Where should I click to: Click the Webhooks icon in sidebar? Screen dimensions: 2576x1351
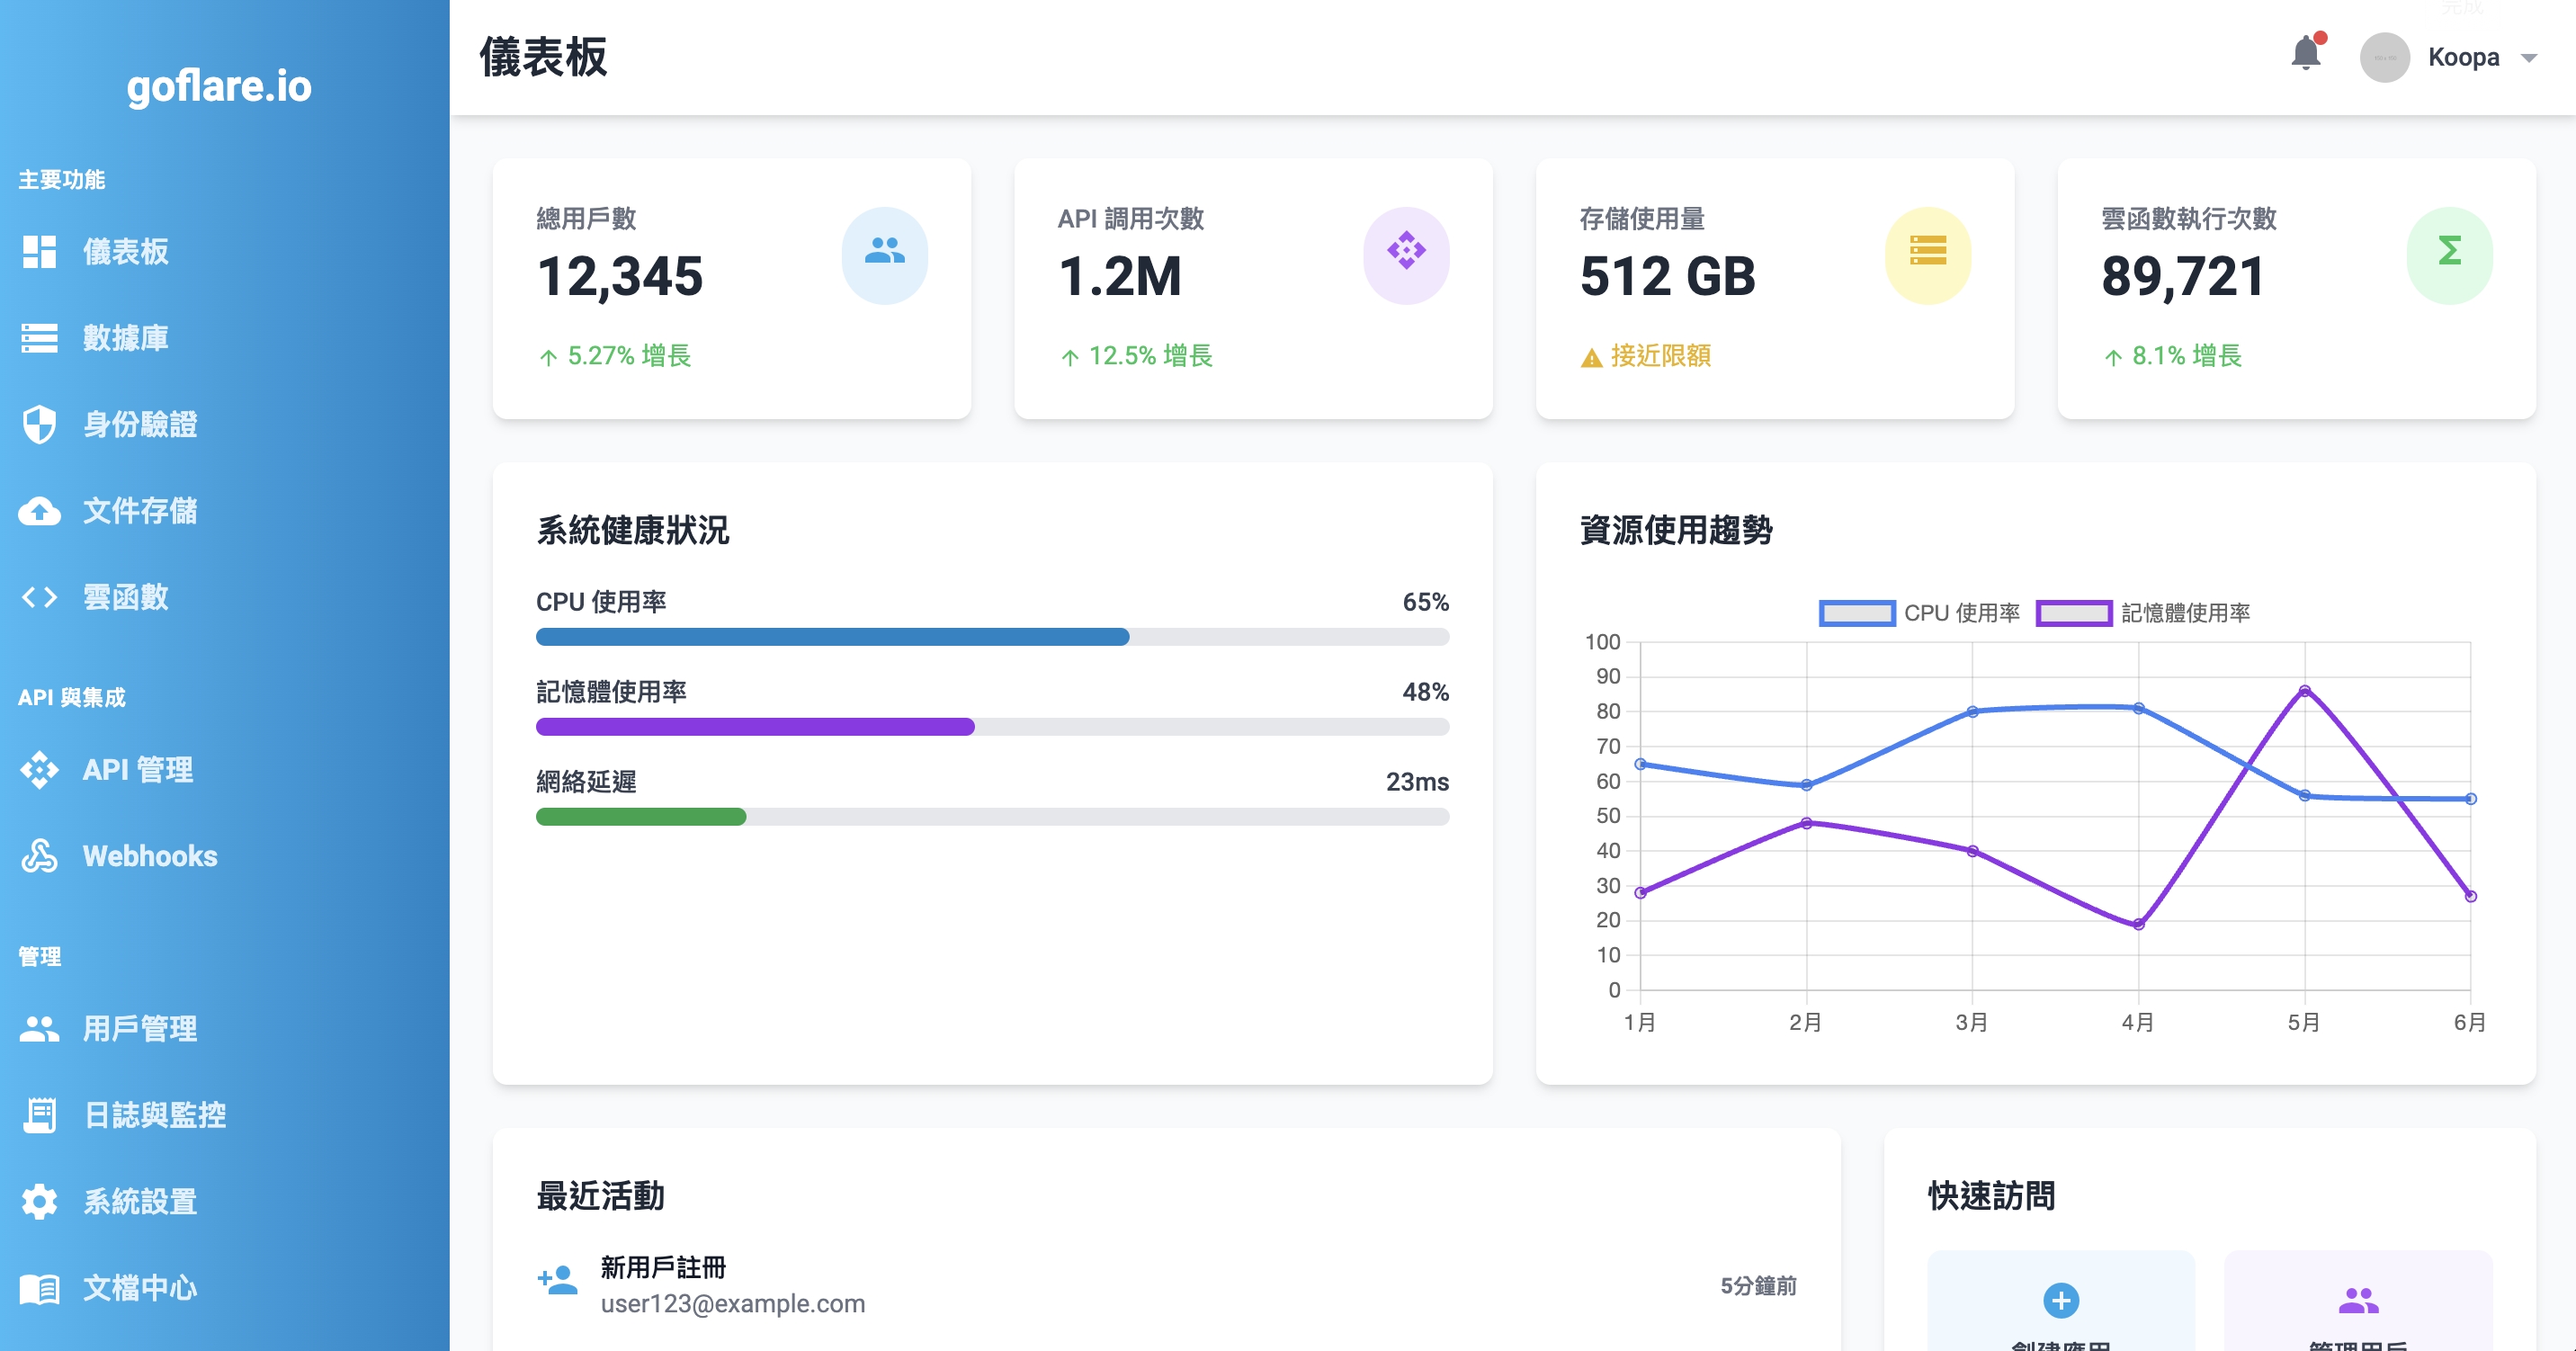[40, 856]
